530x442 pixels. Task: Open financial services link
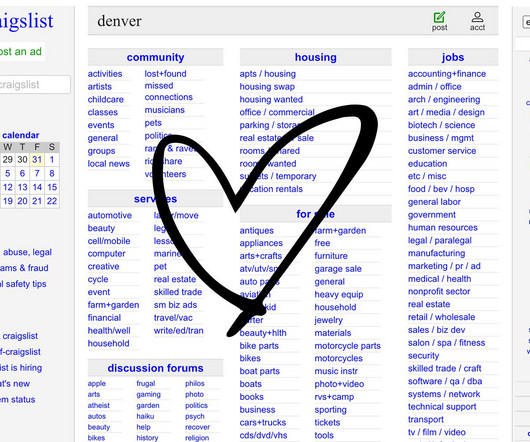coord(104,318)
